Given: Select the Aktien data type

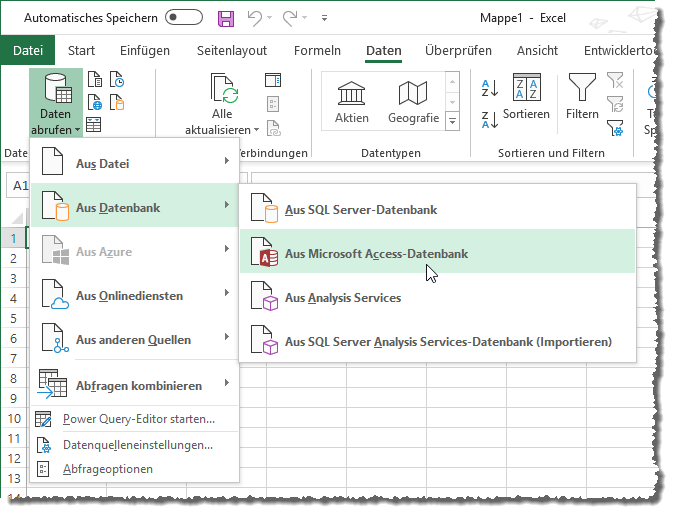Looking at the screenshot, I should coord(352,102).
